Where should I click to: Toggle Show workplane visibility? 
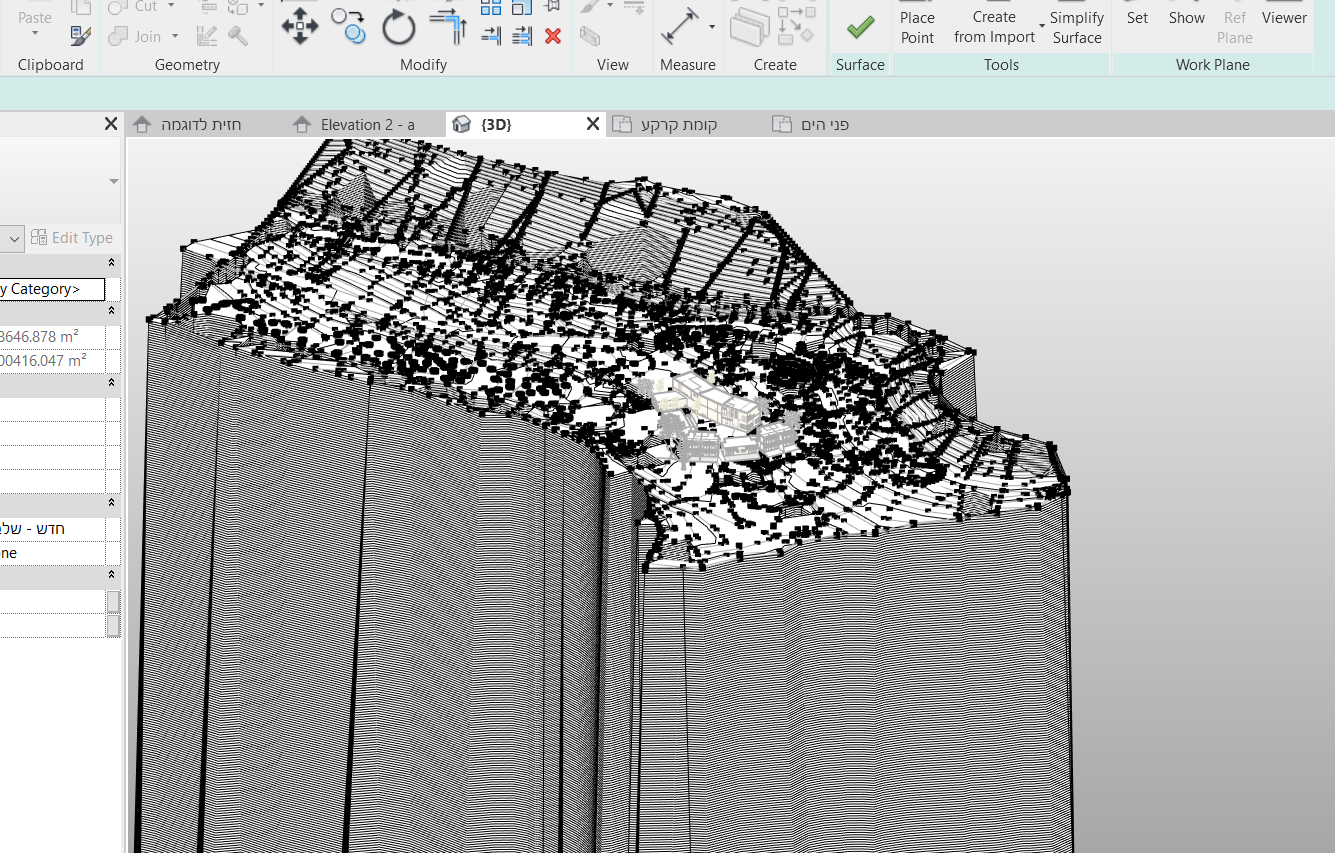[x=1186, y=17]
